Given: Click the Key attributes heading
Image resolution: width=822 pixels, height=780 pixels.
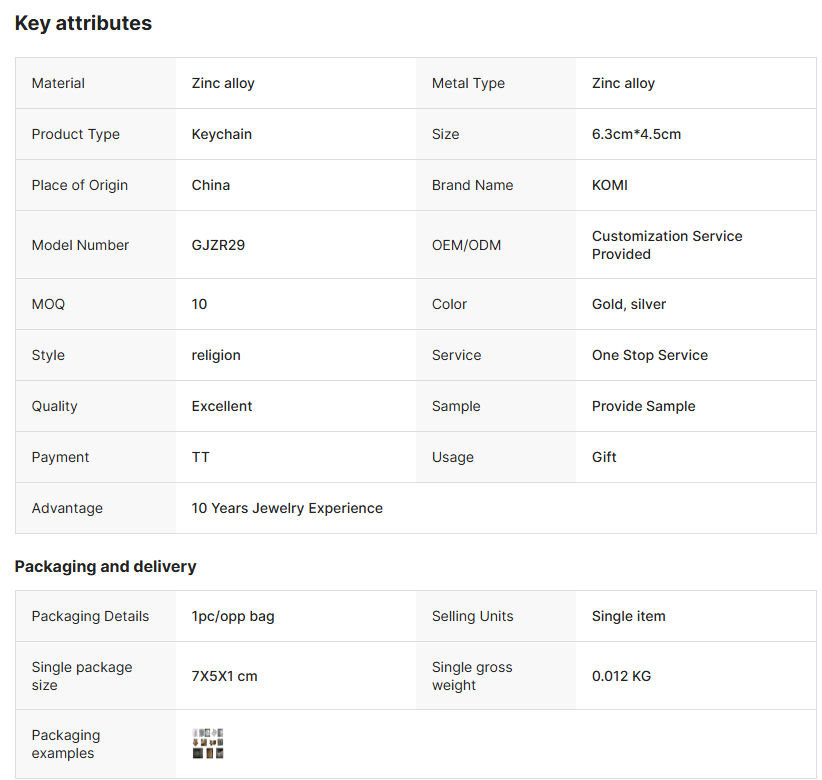Looking at the screenshot, I should 83,23.
